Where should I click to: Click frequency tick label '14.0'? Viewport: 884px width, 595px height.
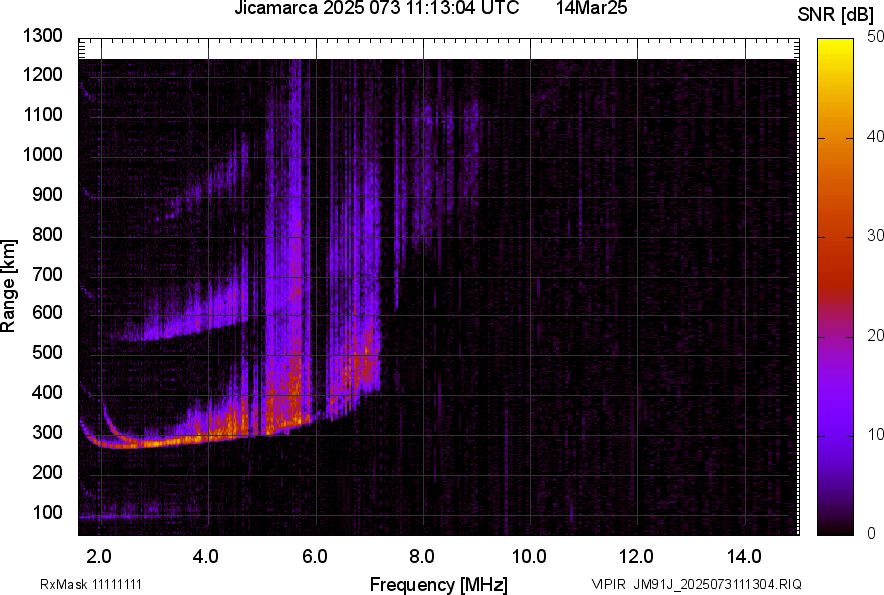[x=745, y=557]
